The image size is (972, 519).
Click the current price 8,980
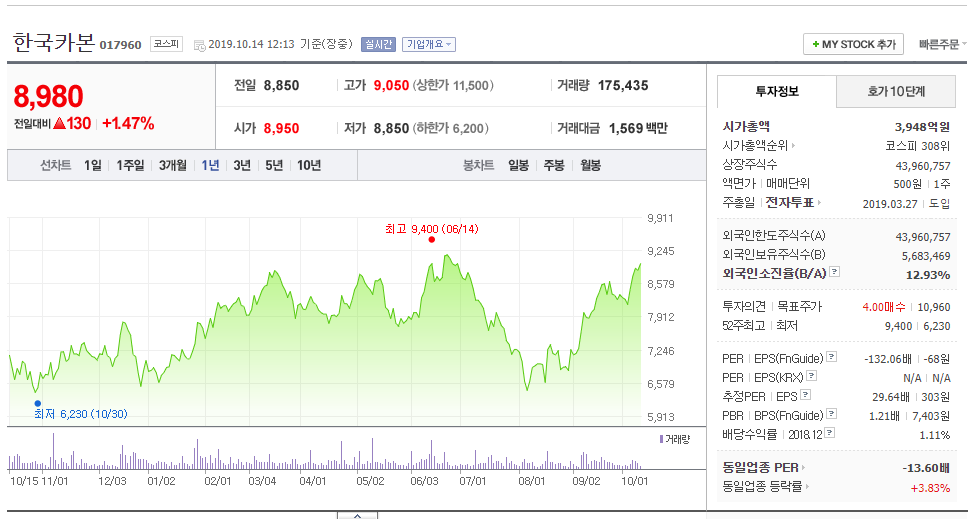tap(48, 97)
